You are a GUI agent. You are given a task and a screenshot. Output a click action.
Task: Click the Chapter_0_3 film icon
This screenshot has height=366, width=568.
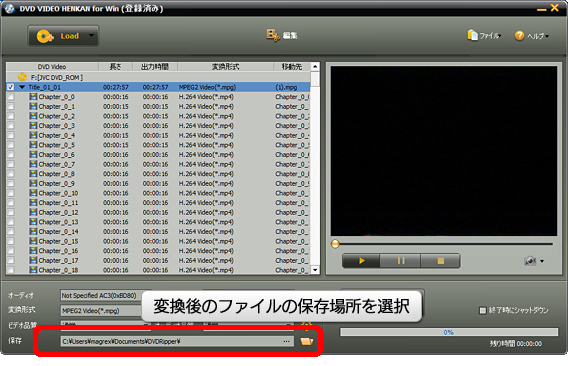pyautogui.click(x=33, y=126)
